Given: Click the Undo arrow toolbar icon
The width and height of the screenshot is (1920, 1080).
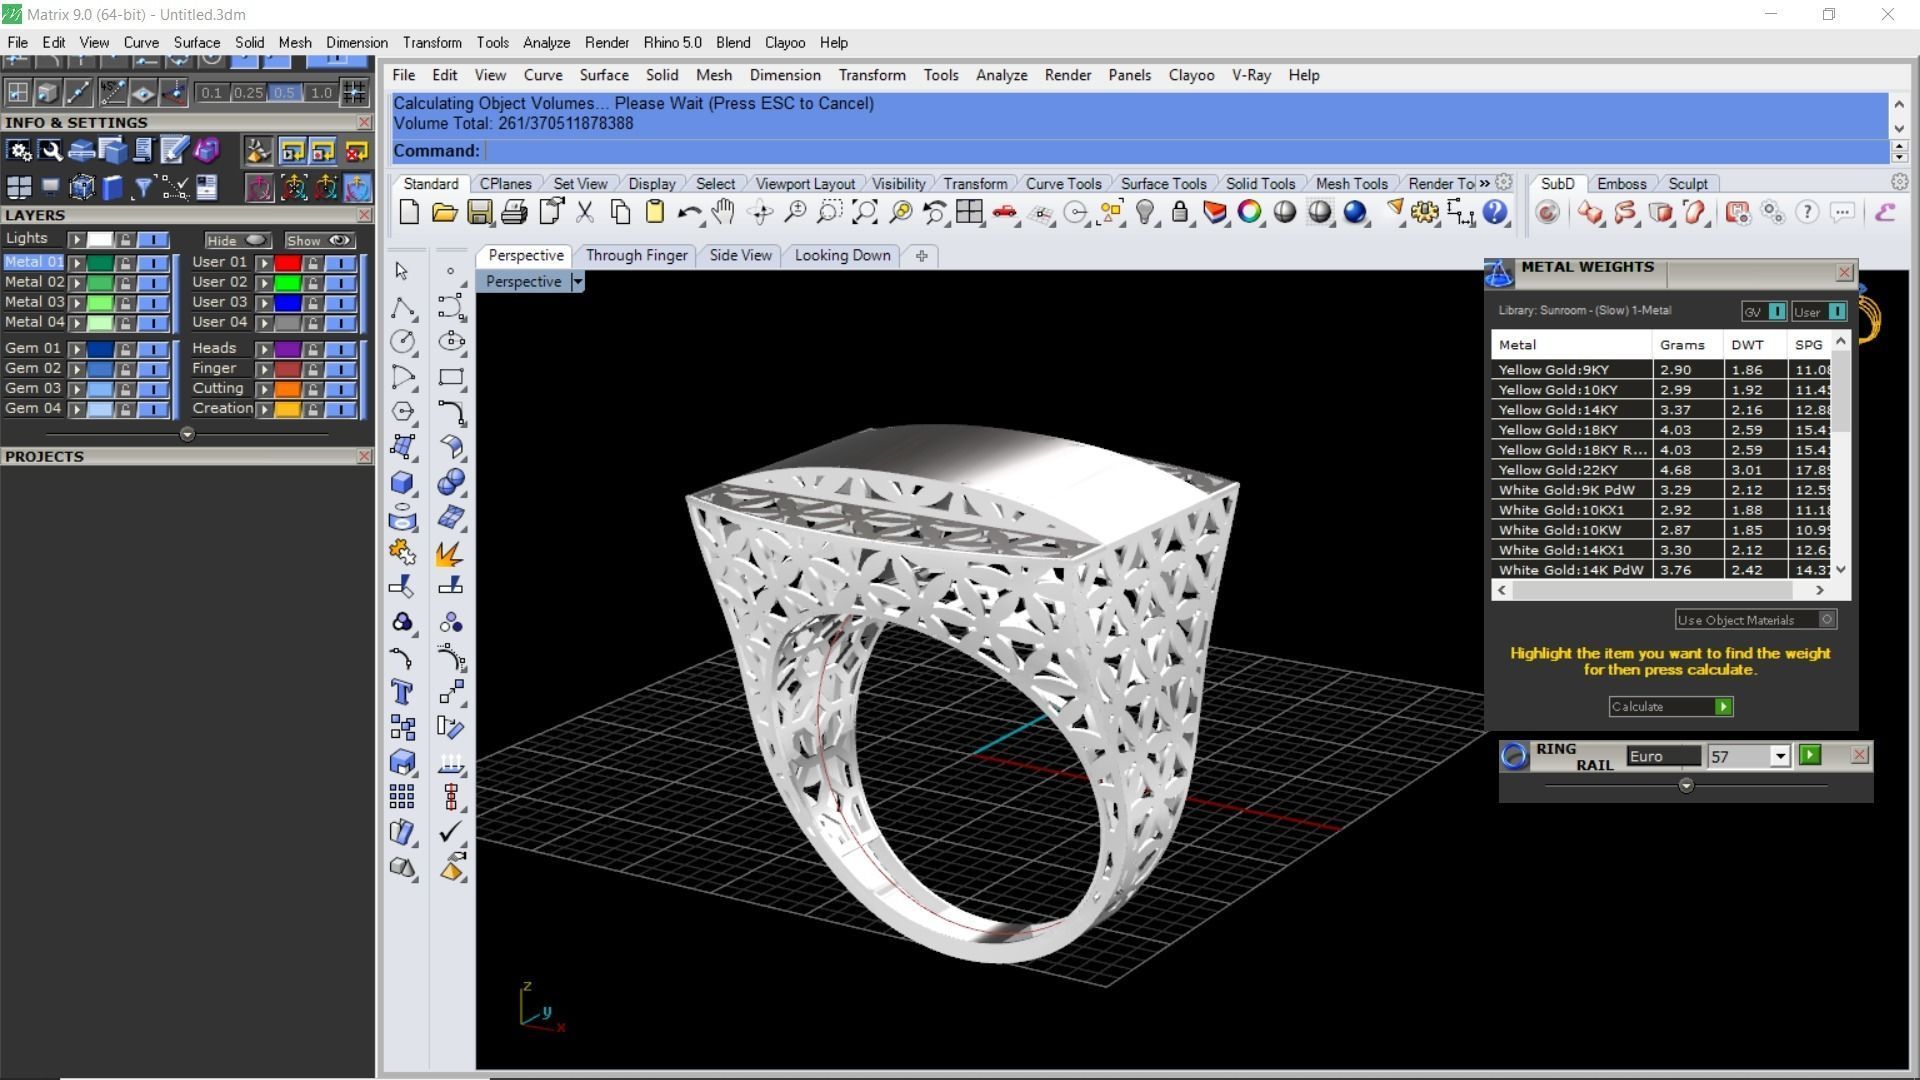Looking at the screenshot, I should pos(688,212).
